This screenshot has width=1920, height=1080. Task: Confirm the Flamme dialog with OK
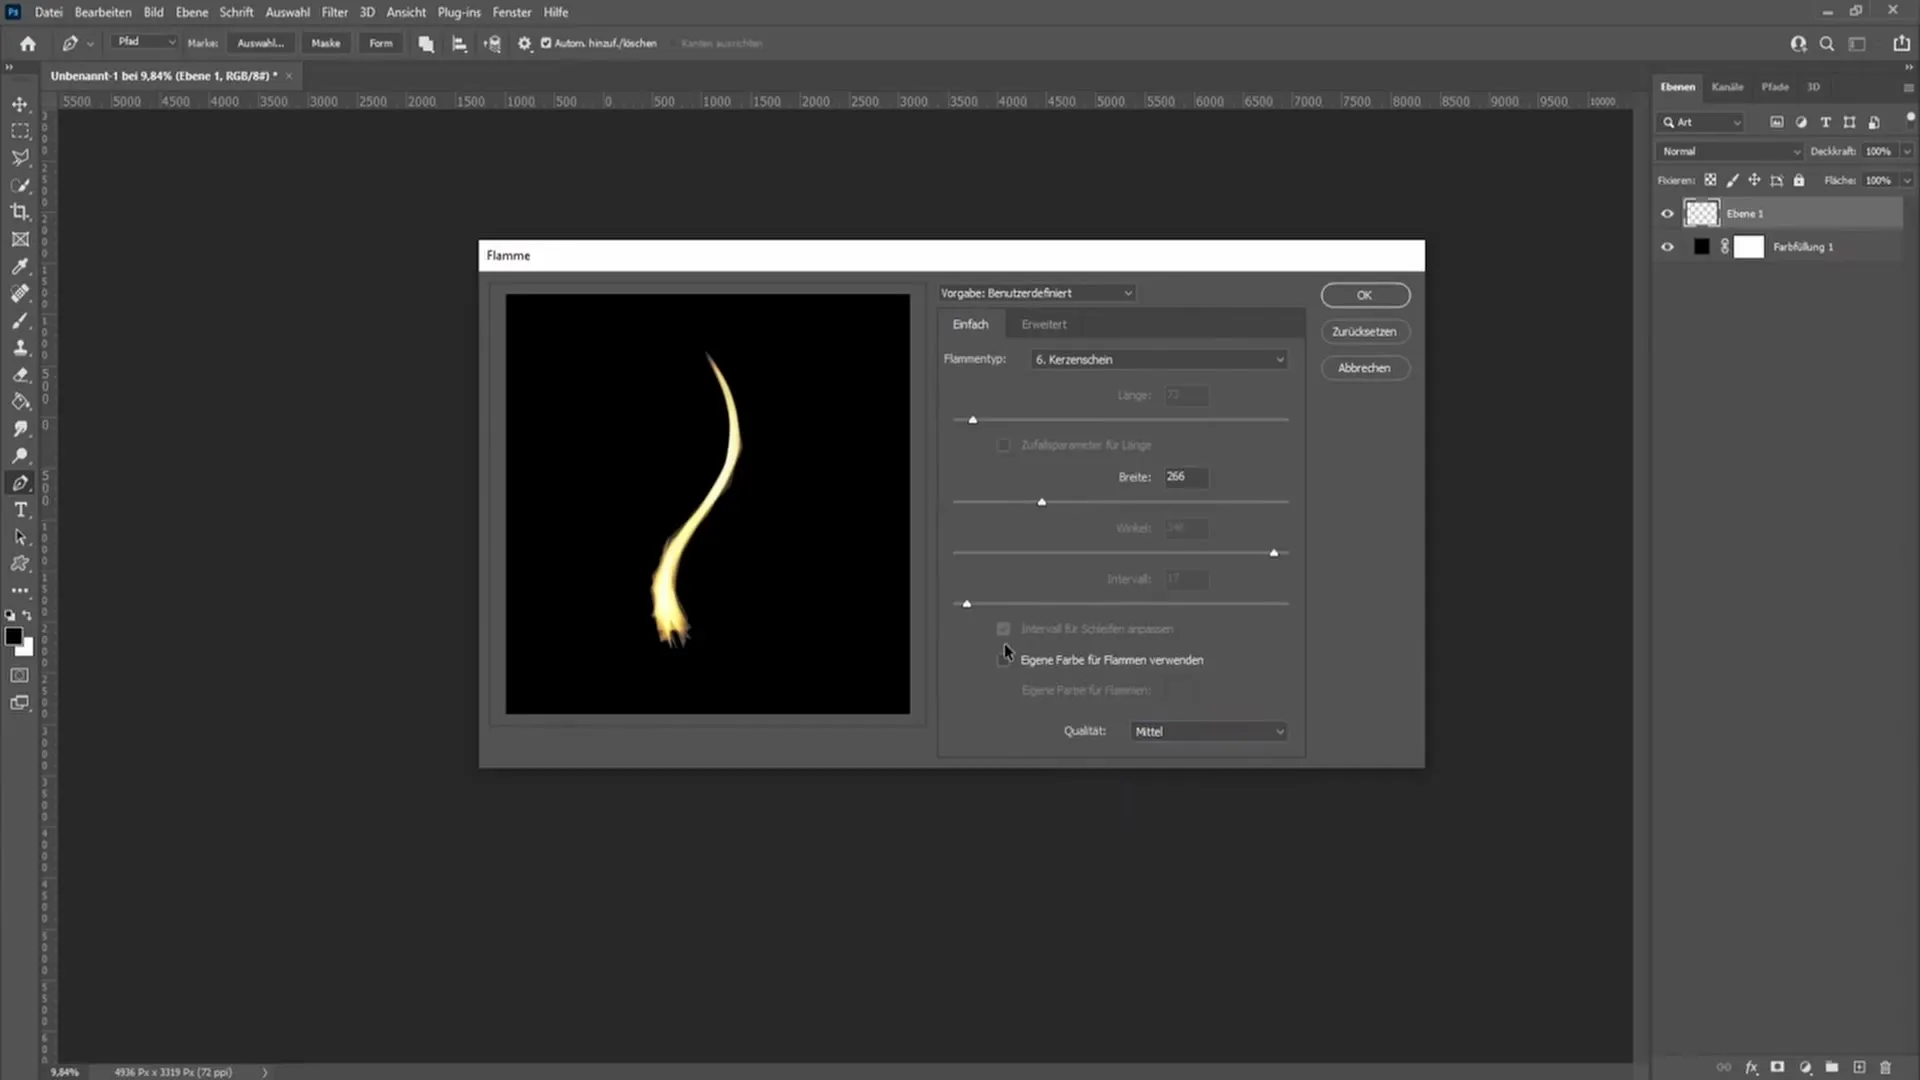(1364, 295)
